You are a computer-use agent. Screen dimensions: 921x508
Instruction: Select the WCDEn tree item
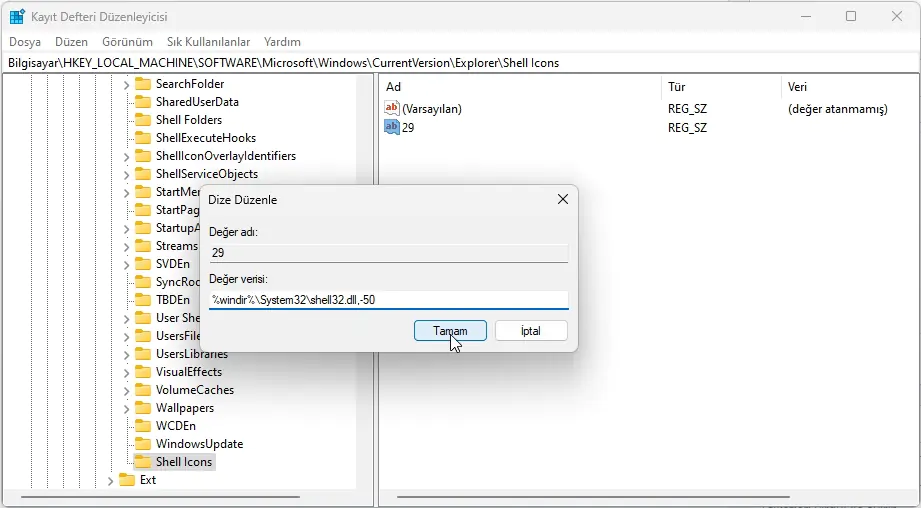(176, 426)
